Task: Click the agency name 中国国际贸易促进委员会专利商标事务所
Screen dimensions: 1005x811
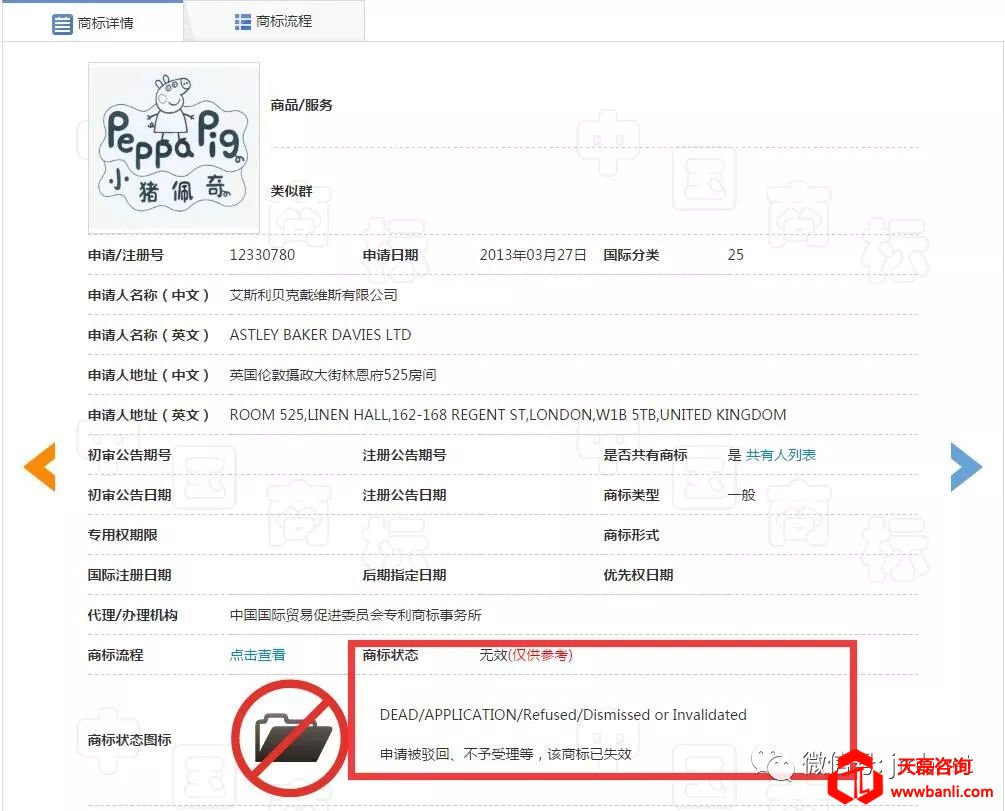Action: [355, 615]
